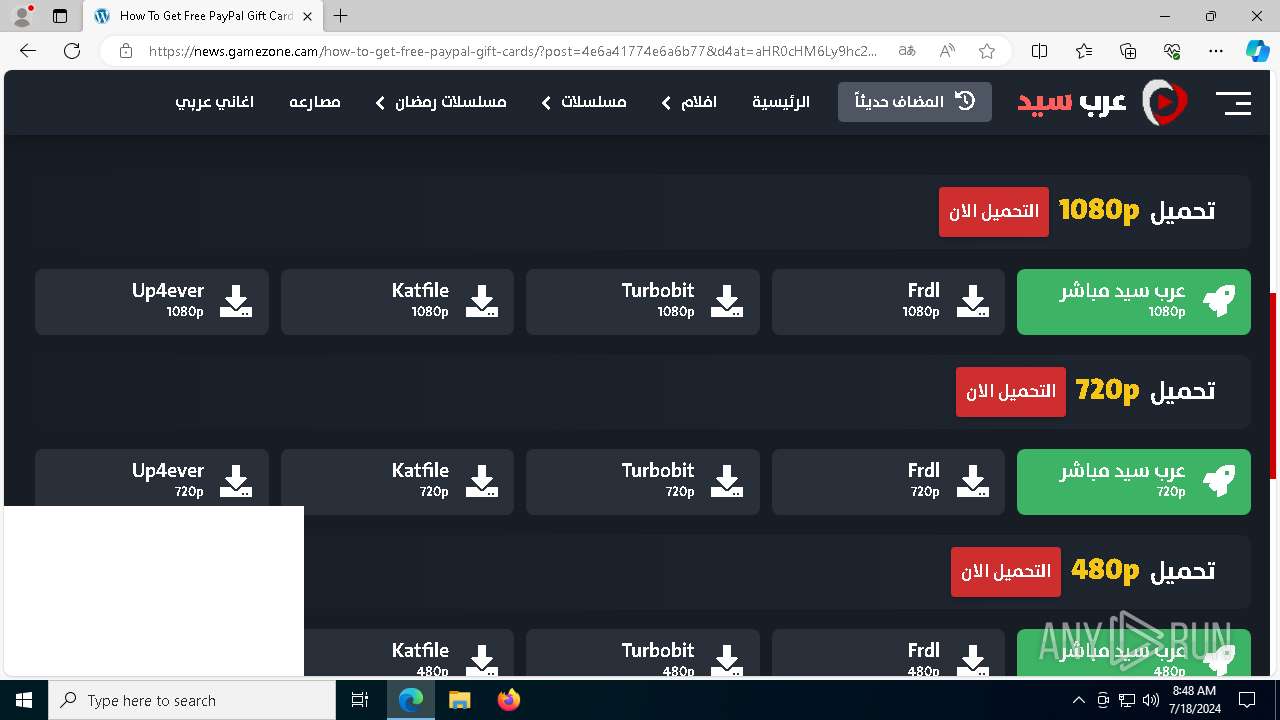Viewport: 1280px width, 720px height.
Task: Click red download-now badge for 480p
Action: 1005,571
